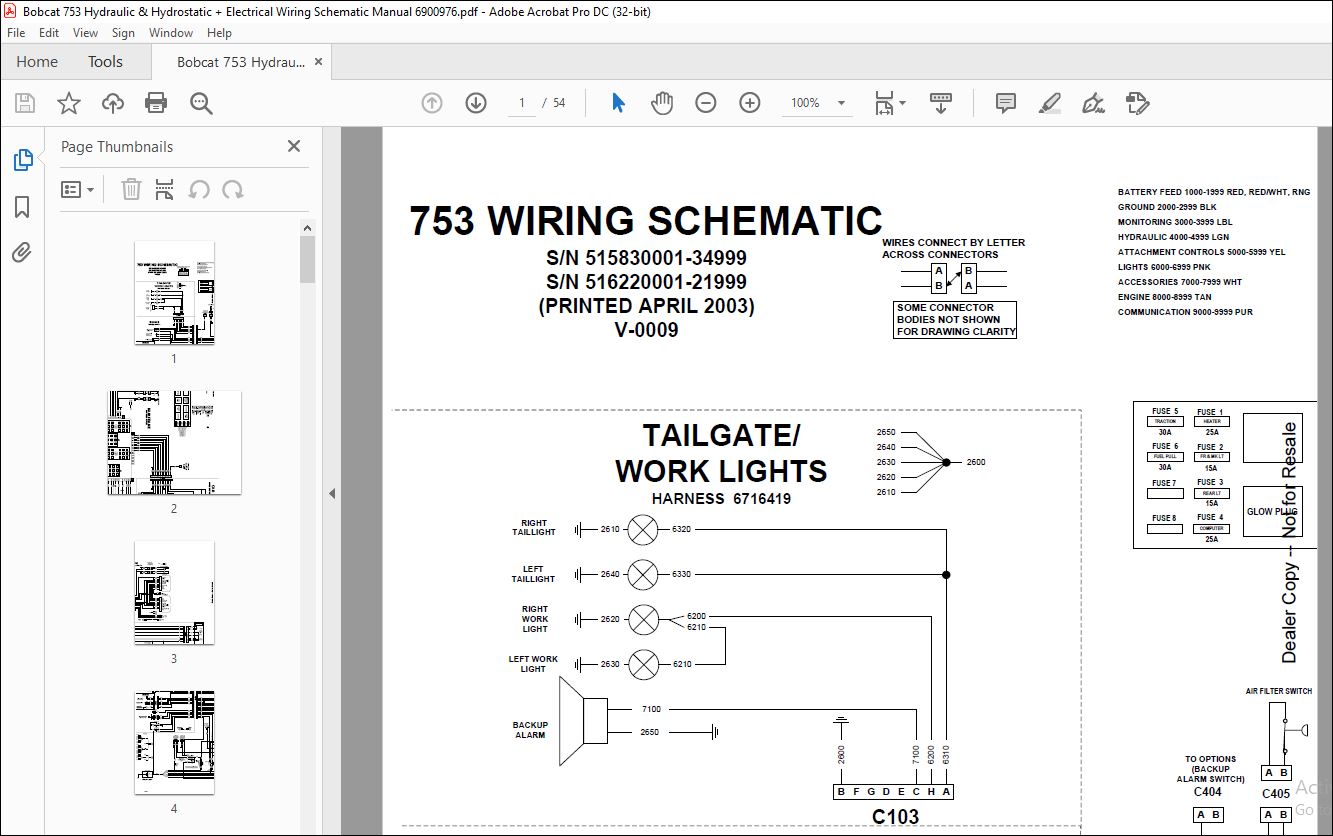1333x836 pixels.
Task: Zoom out with minus button
Action: pyautogui.click(x=706, y=103)
